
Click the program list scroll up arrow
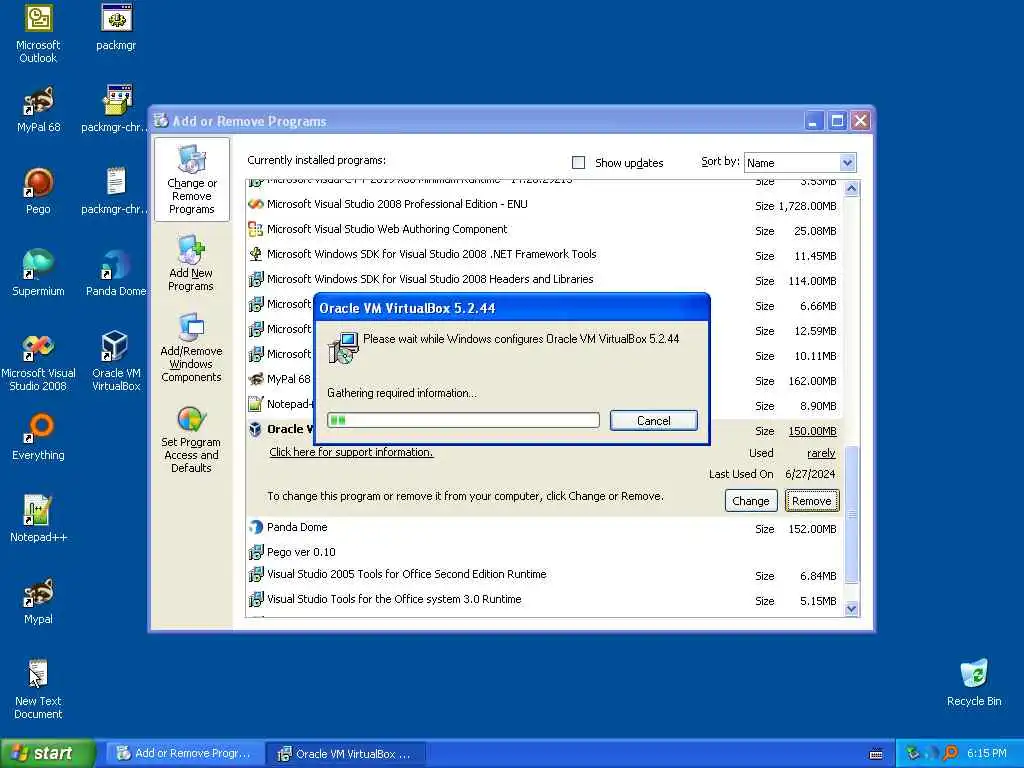851,189
